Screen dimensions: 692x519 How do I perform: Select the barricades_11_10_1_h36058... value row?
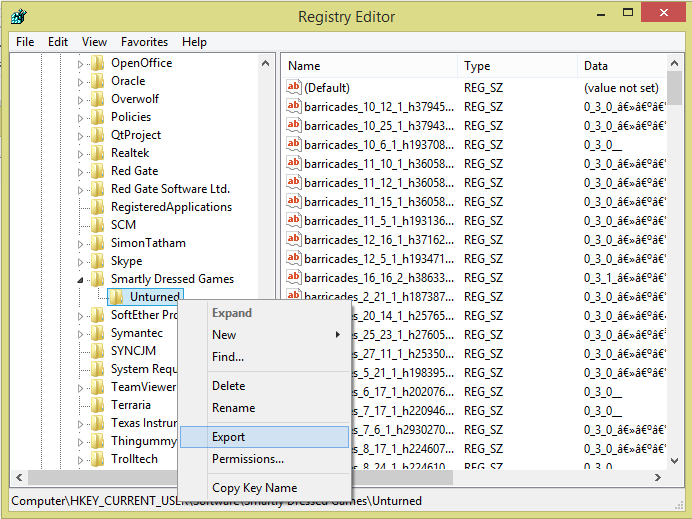tap(474, 164)
